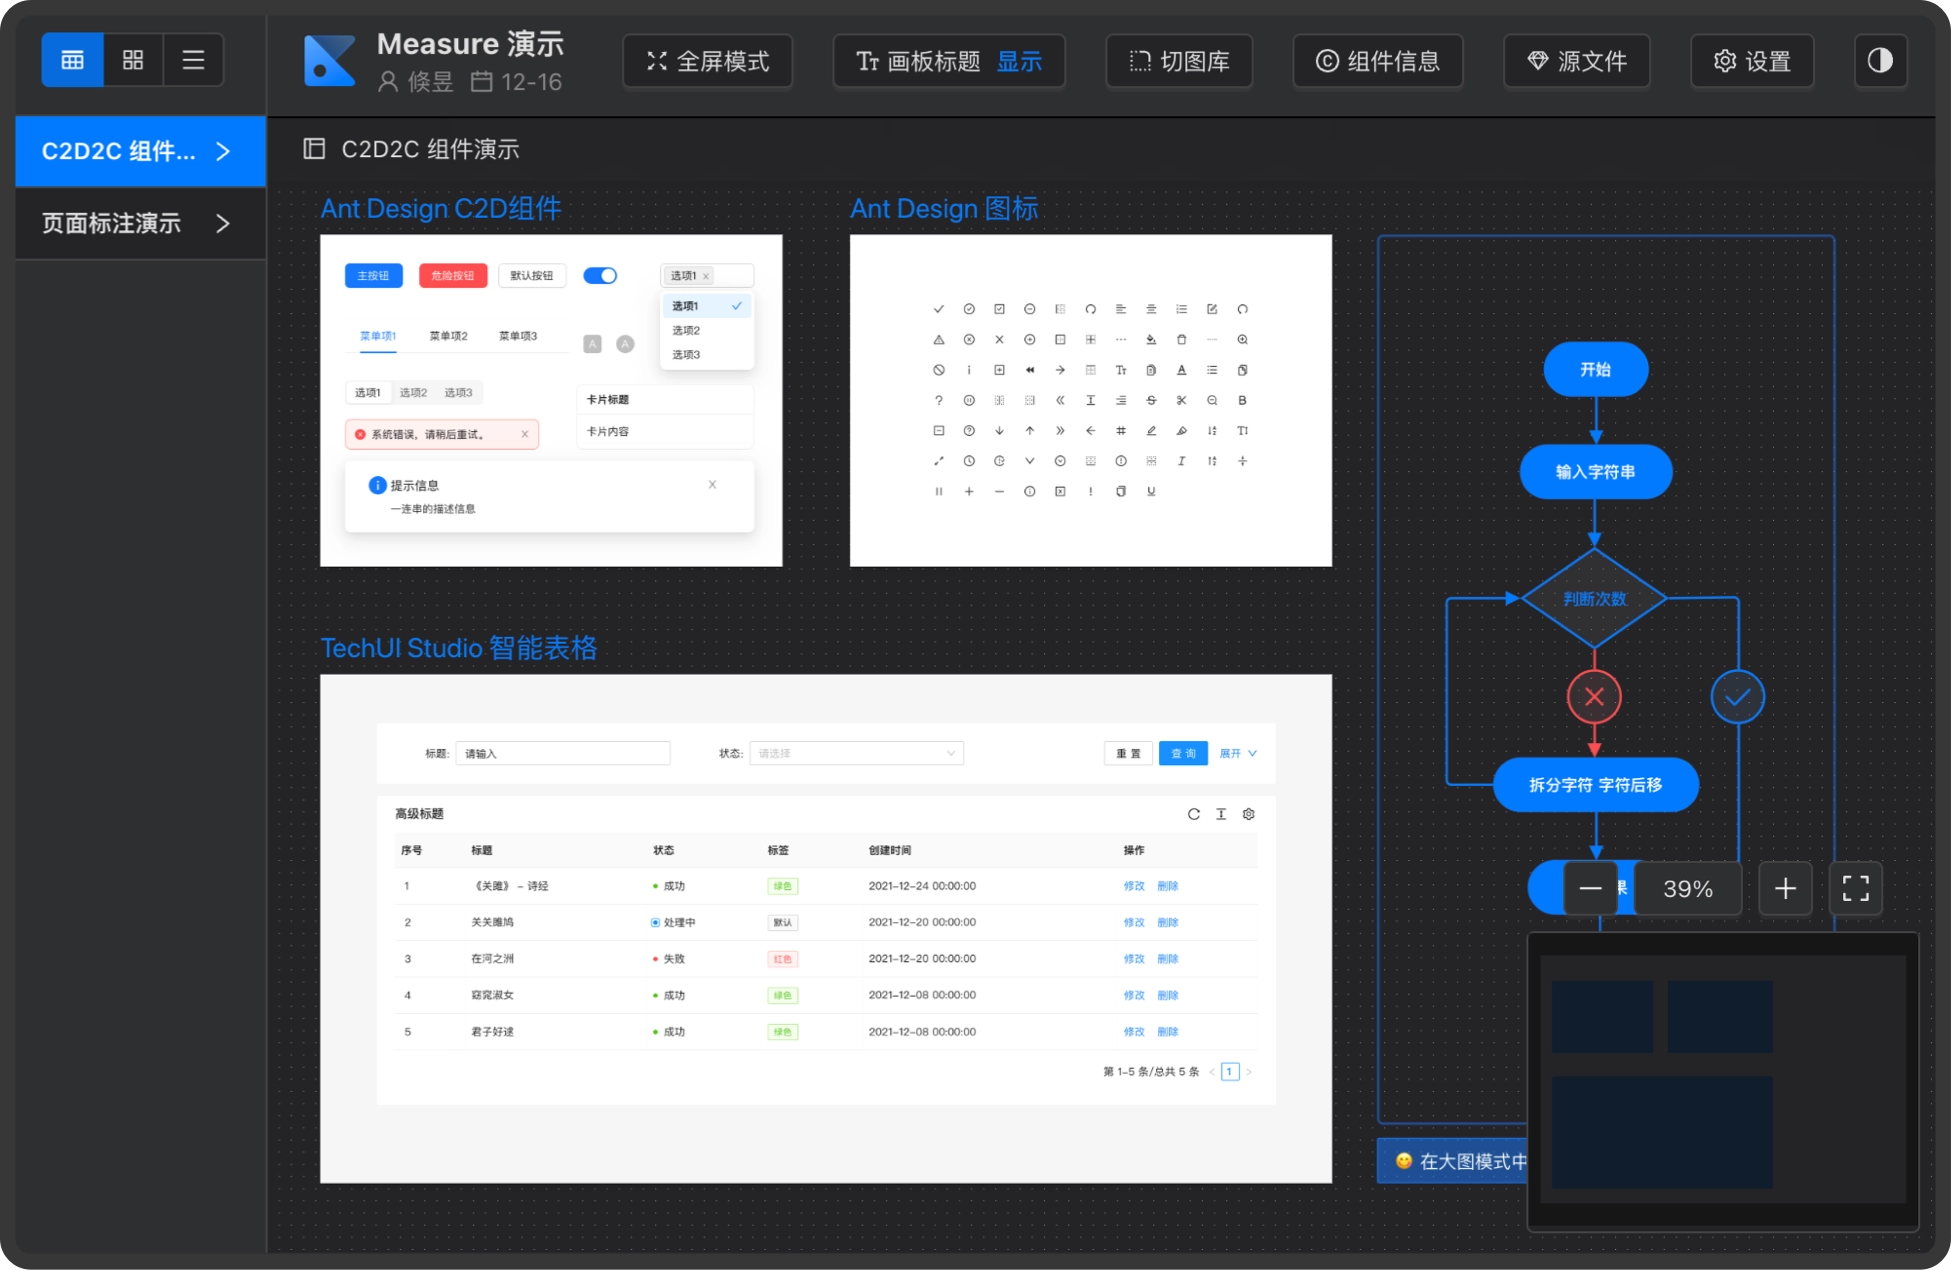The image size is (1951, 1270).
Task: Open TechUI Studio 智能表格 artboard title
Action: 459,648
